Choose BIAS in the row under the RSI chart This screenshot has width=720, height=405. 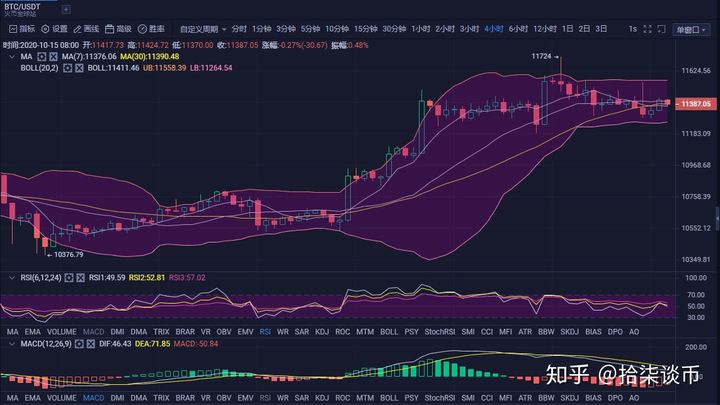point(593,332)
